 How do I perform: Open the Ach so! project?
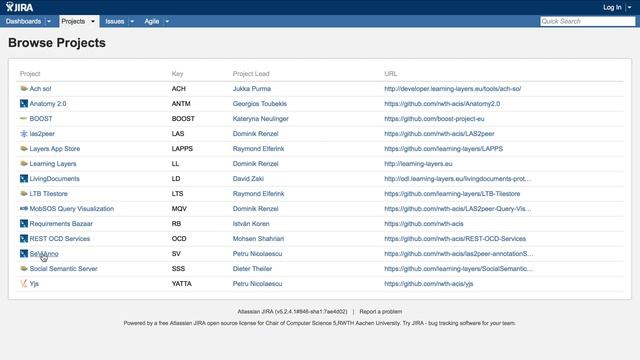pyautogui.click(x=40, y=89)
